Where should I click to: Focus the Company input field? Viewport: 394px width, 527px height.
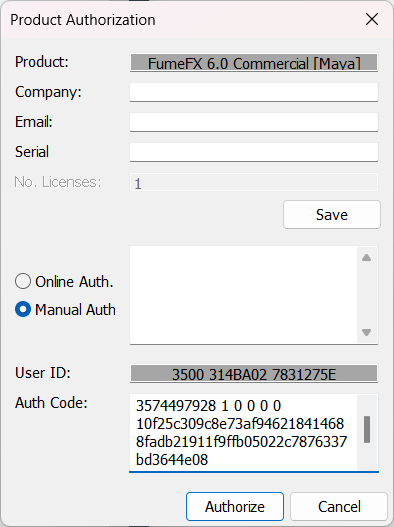(254, 92)
